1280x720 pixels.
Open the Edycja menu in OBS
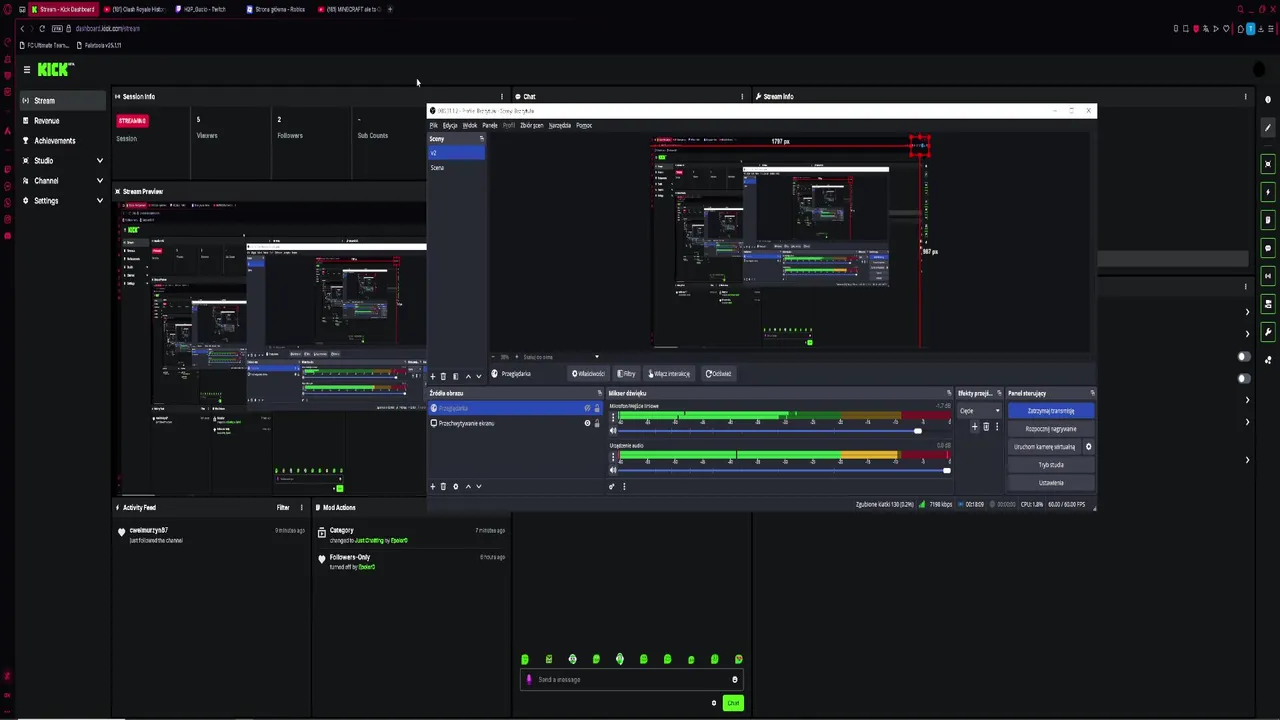tap(450, 125)
